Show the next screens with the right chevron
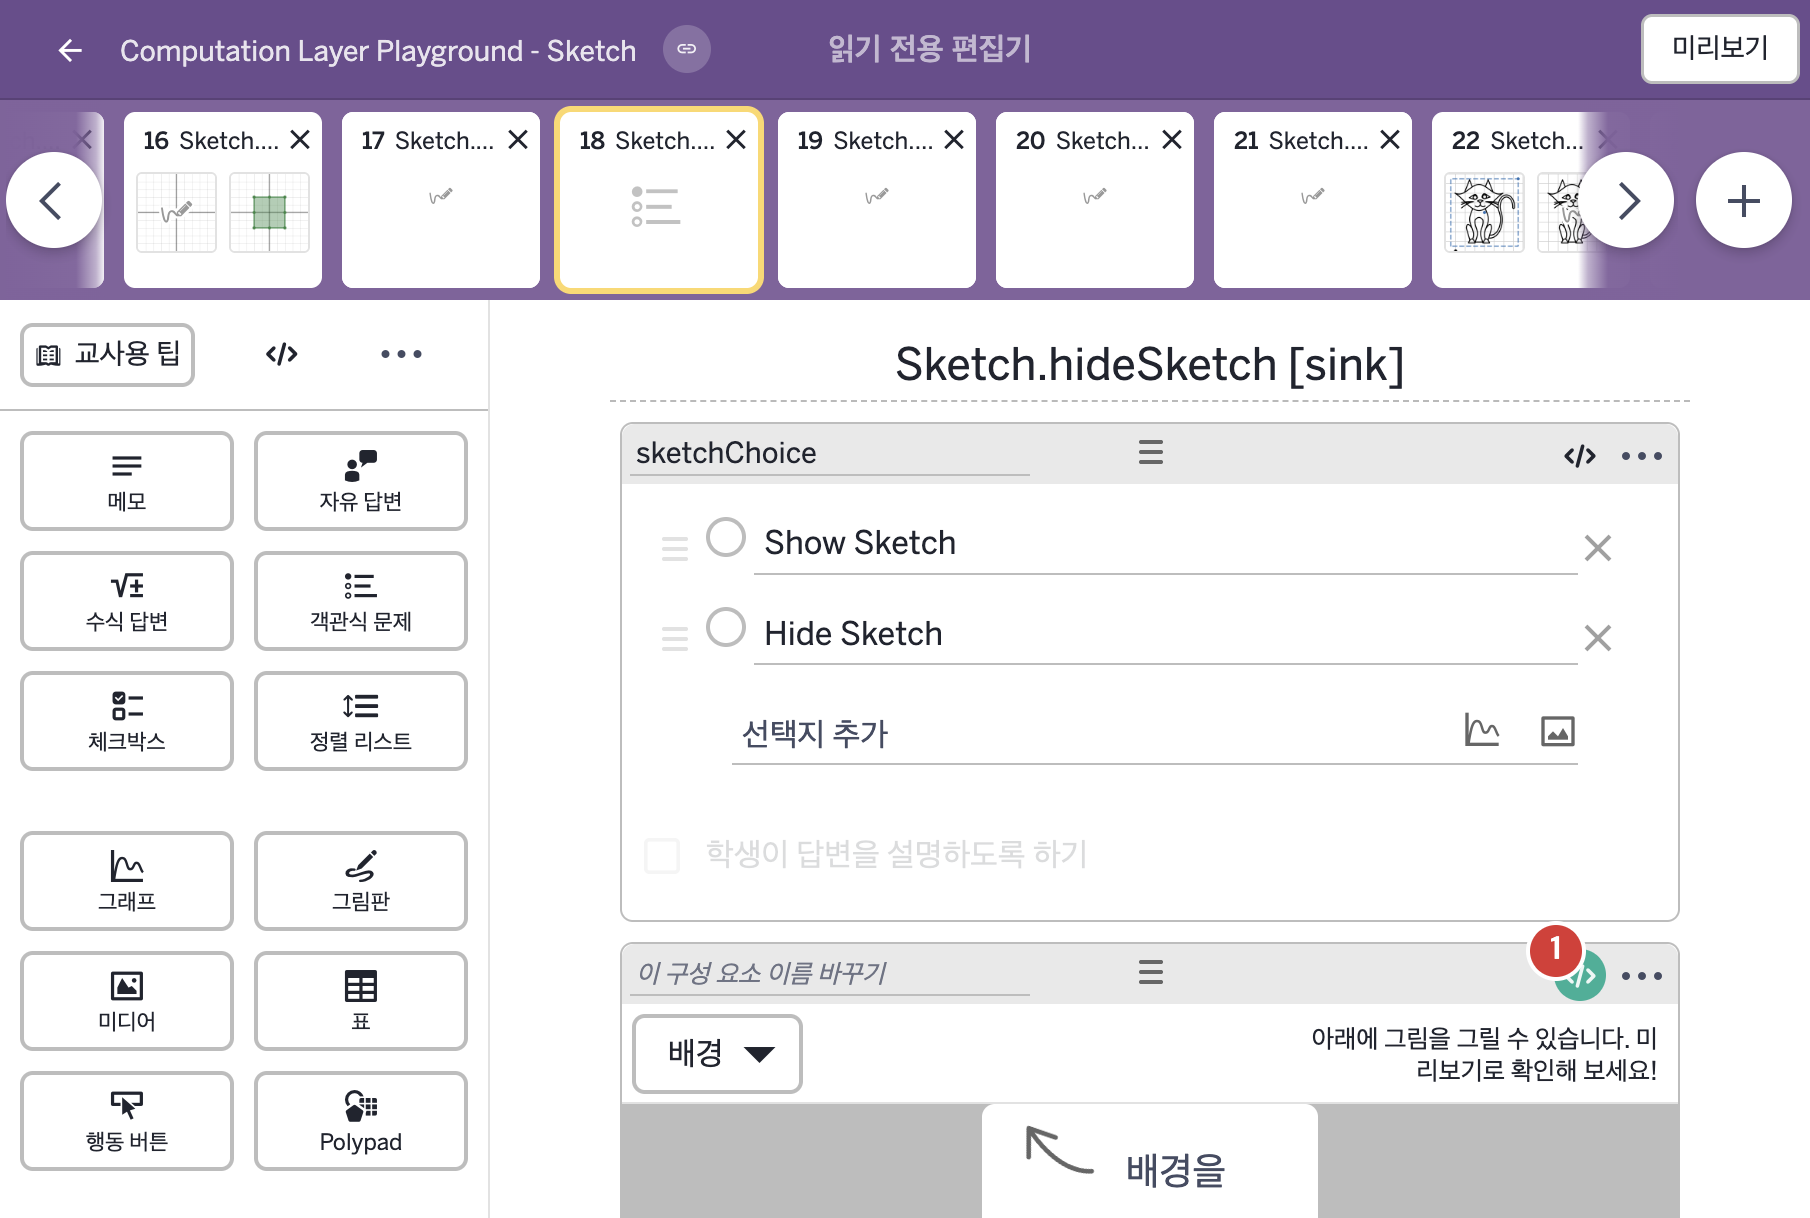The width and height of the screenshot is (1810, 1218). coord(1627,201)
